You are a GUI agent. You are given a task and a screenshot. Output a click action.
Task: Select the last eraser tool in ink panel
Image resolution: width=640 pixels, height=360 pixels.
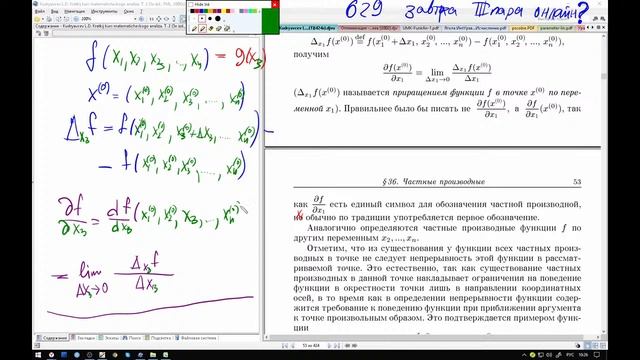click(227, 29)
